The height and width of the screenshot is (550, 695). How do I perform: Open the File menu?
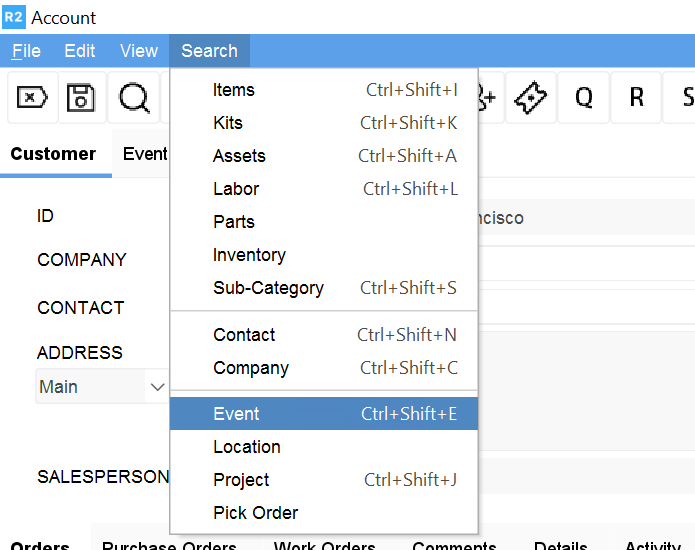click(x=26, y=51)
